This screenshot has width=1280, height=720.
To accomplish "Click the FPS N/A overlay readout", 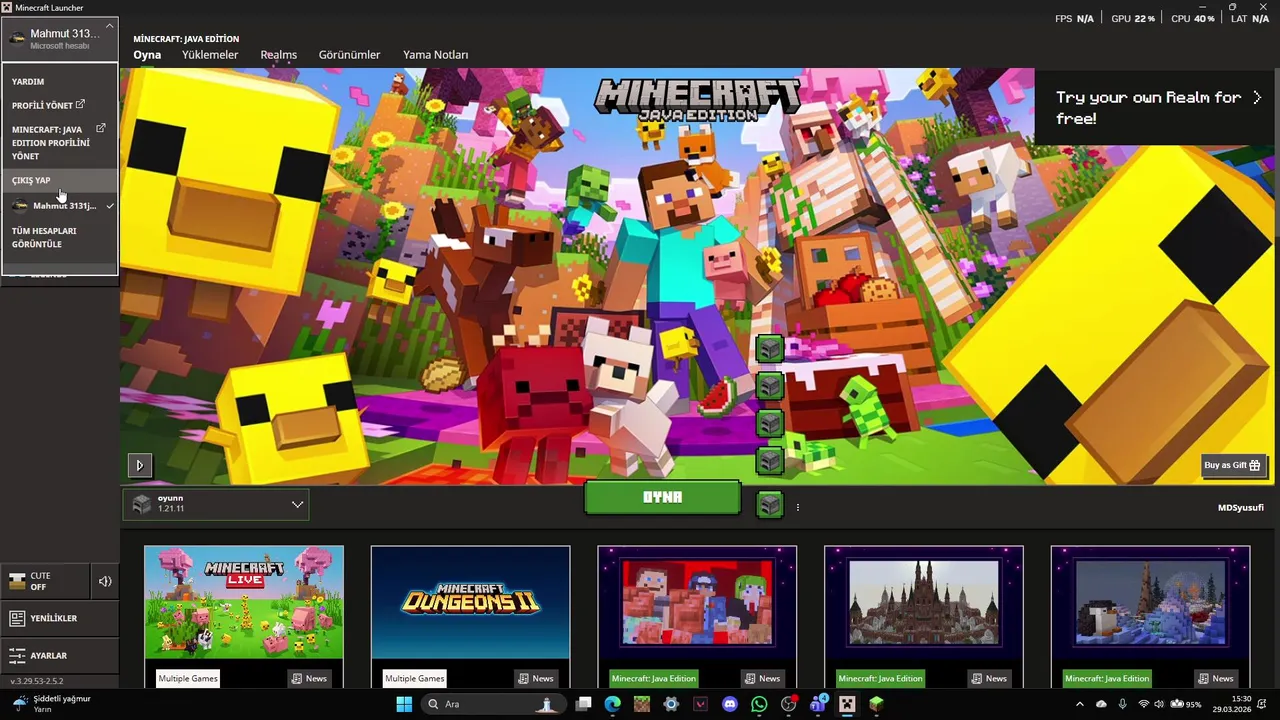I will coord(1074,19).
